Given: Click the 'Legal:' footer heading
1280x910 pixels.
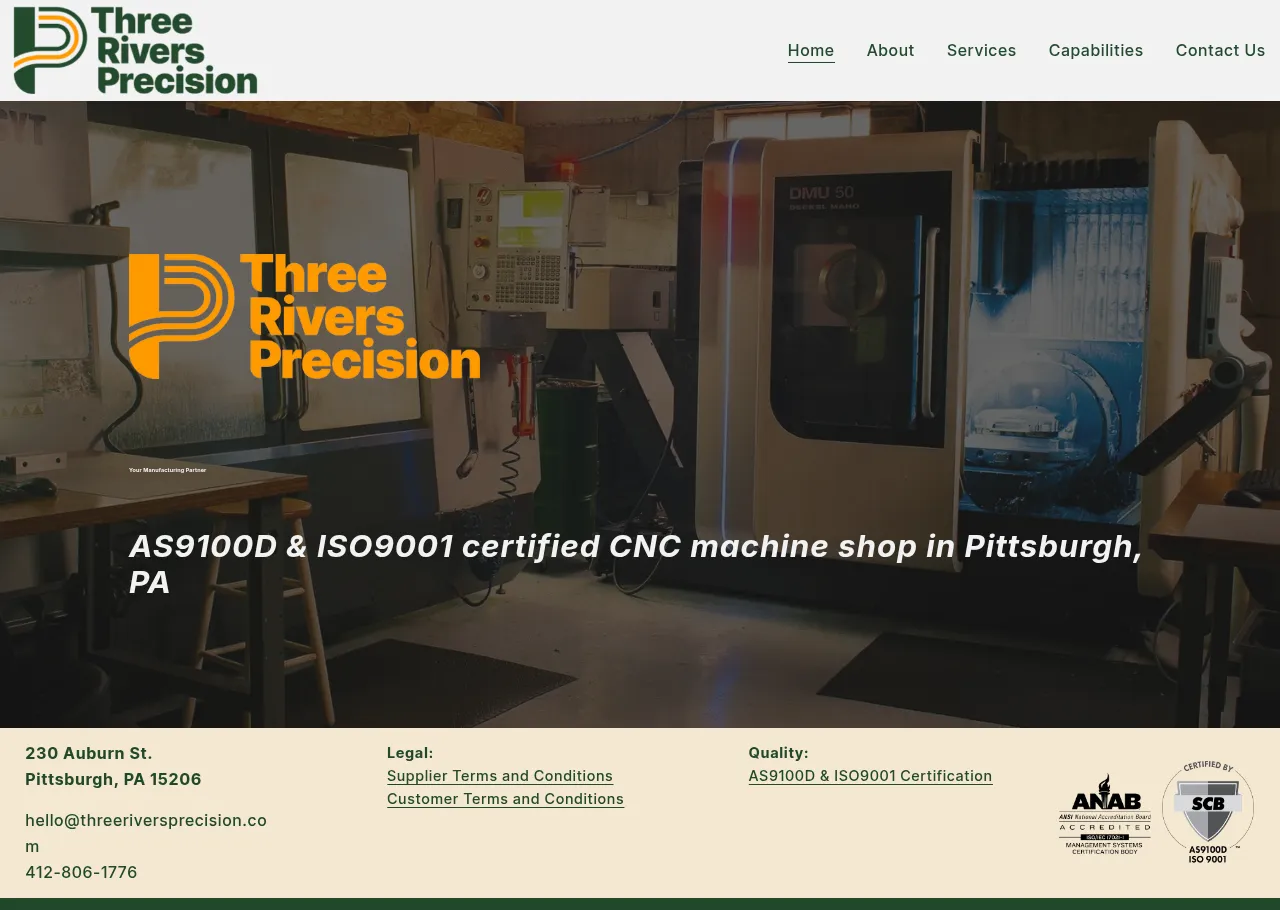Looking at the screenshot, I should pyautogui.click(x=410, y=753).
